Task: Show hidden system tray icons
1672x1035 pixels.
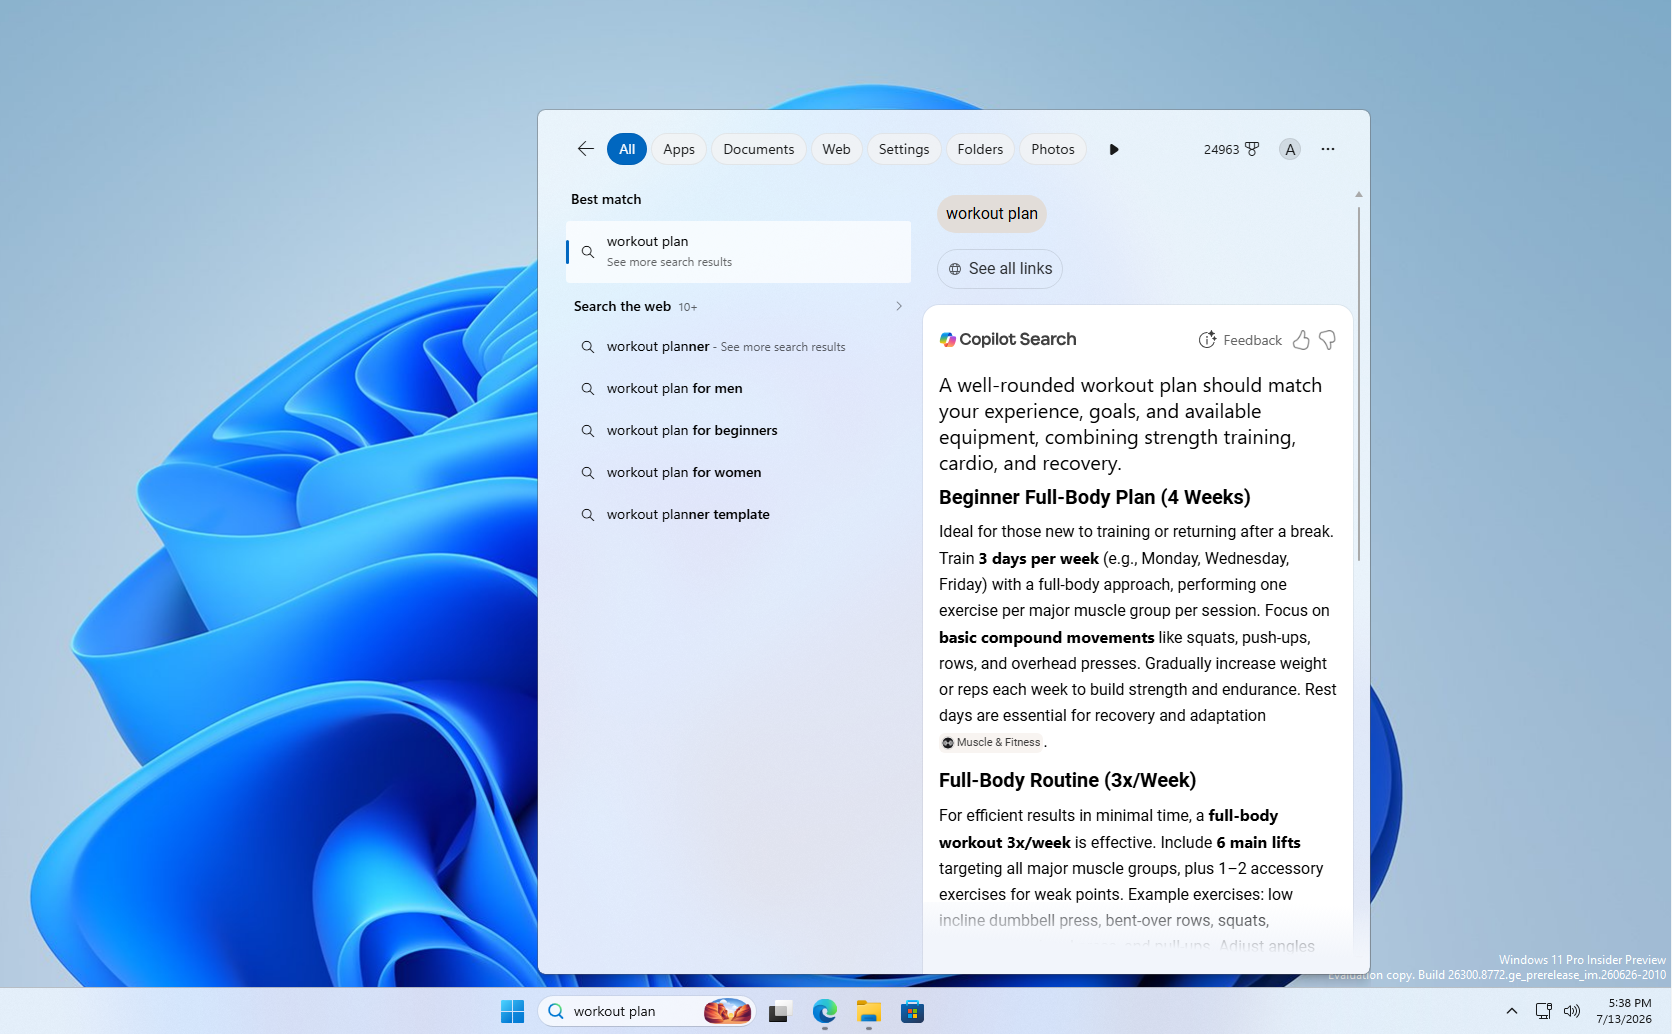Action: (x=1512, y=1012)
